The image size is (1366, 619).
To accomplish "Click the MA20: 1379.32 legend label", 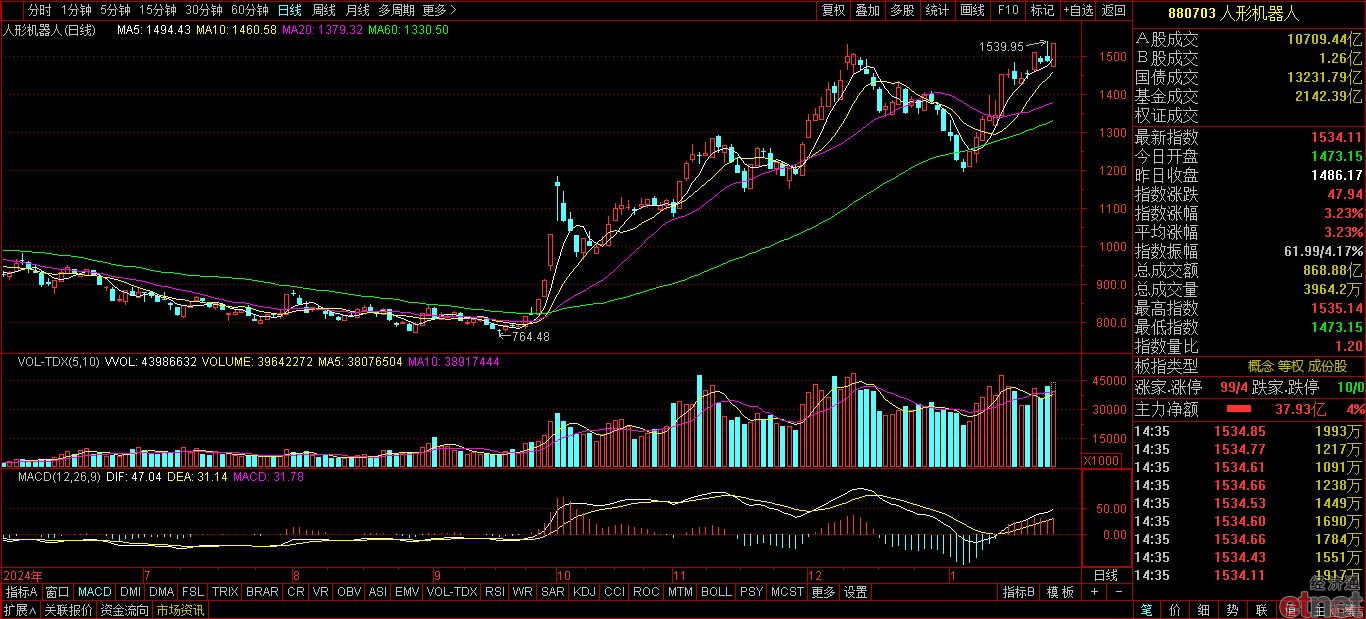I will click(323, 30).
